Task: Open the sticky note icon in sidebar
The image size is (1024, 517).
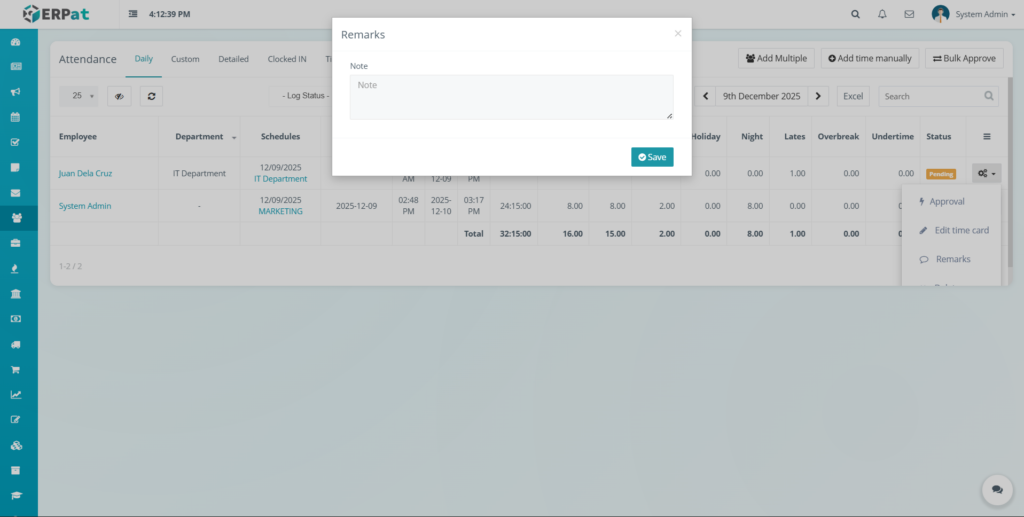Action: [16, 168]
